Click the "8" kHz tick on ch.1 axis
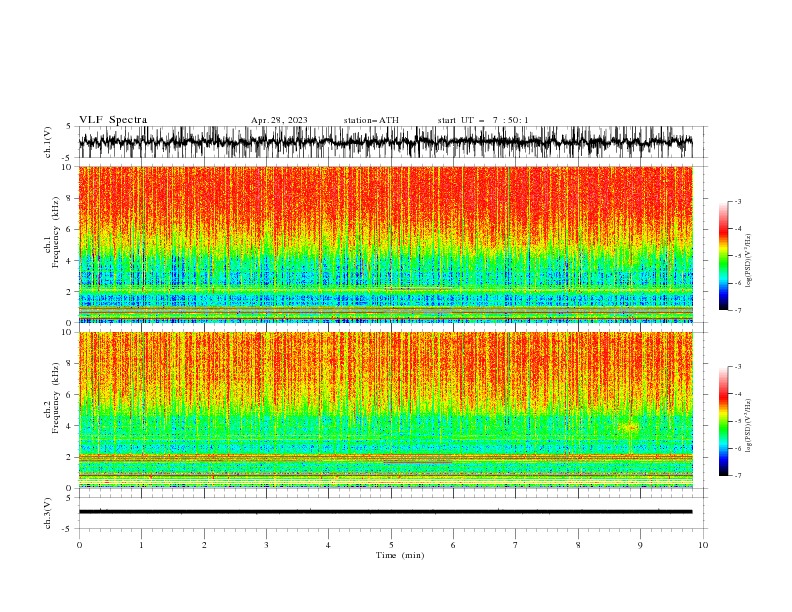Screen dimensions: 792x612 [70, 198]
